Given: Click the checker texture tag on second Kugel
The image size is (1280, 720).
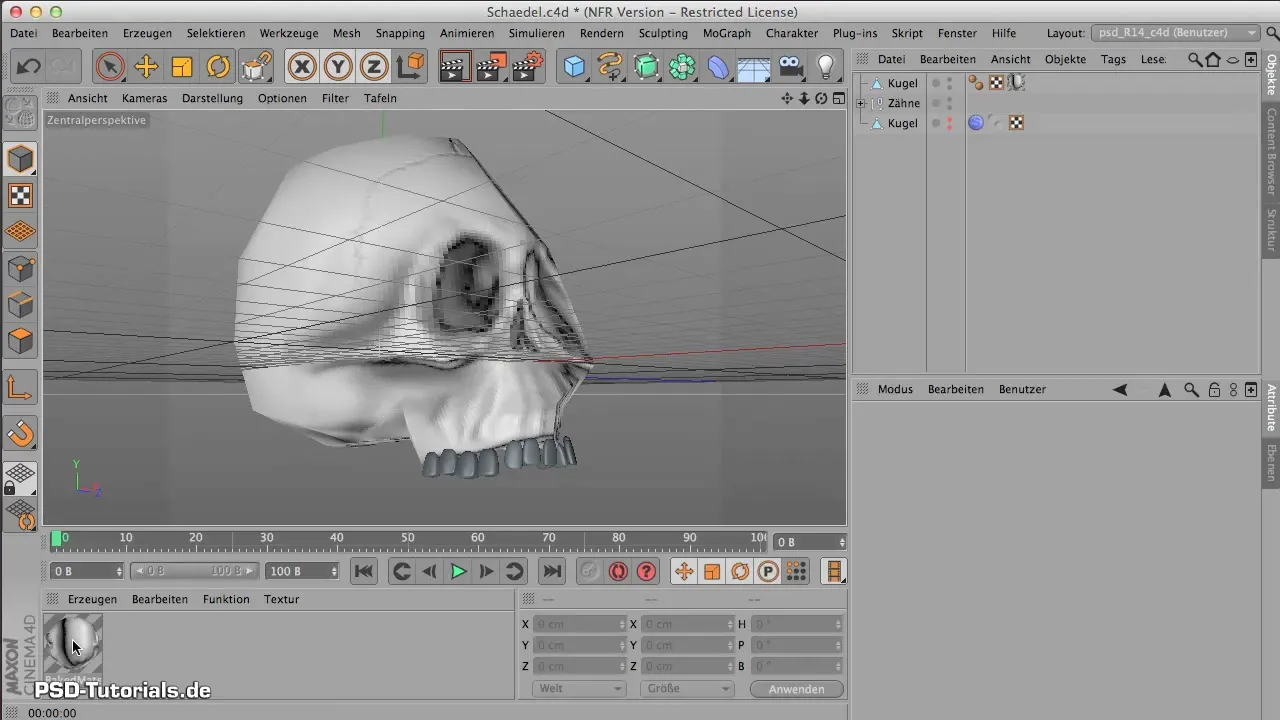Looking at the screenshot, I should pyautogui.click(x=1016, y=123).
